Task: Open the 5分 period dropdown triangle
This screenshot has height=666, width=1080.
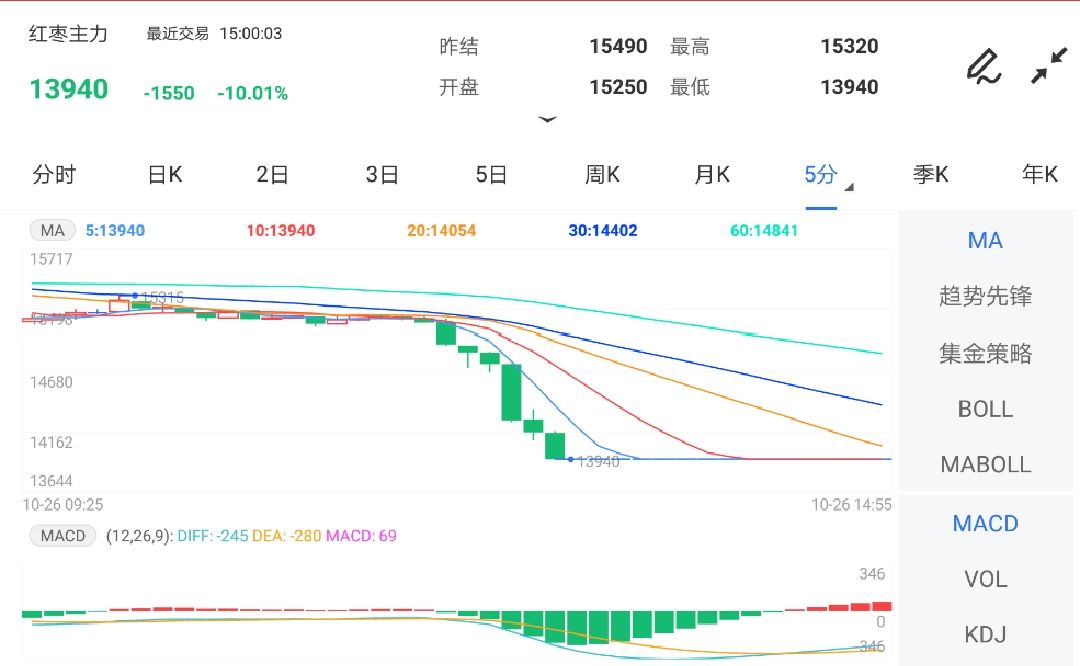Action: 849,187
